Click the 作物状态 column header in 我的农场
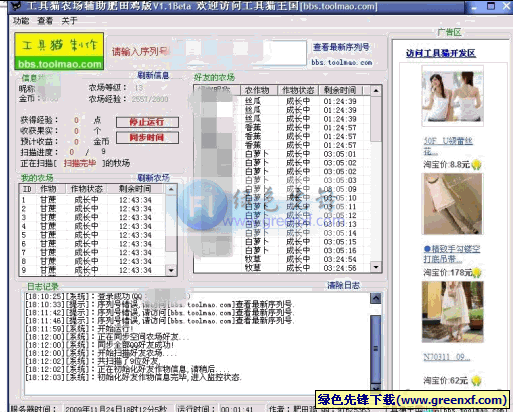This screenshot has width=513, height=412. click(x=87, y=189)
